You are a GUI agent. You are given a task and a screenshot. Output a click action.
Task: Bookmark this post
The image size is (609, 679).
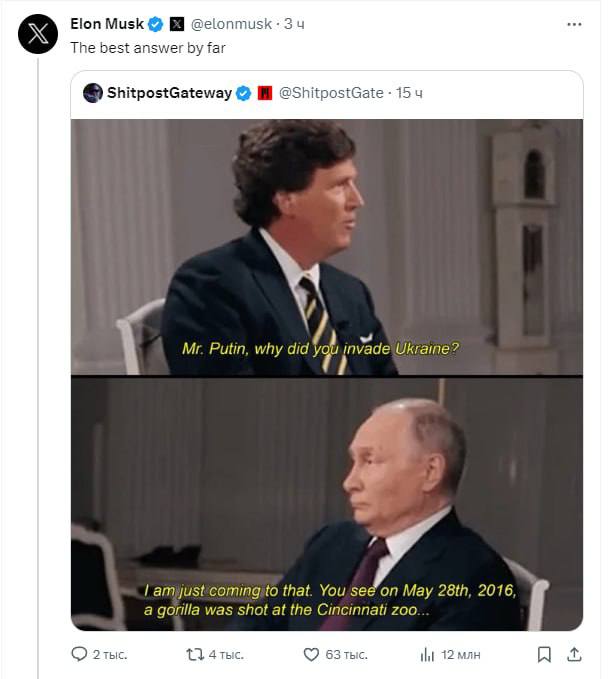(x=544, y=654)
